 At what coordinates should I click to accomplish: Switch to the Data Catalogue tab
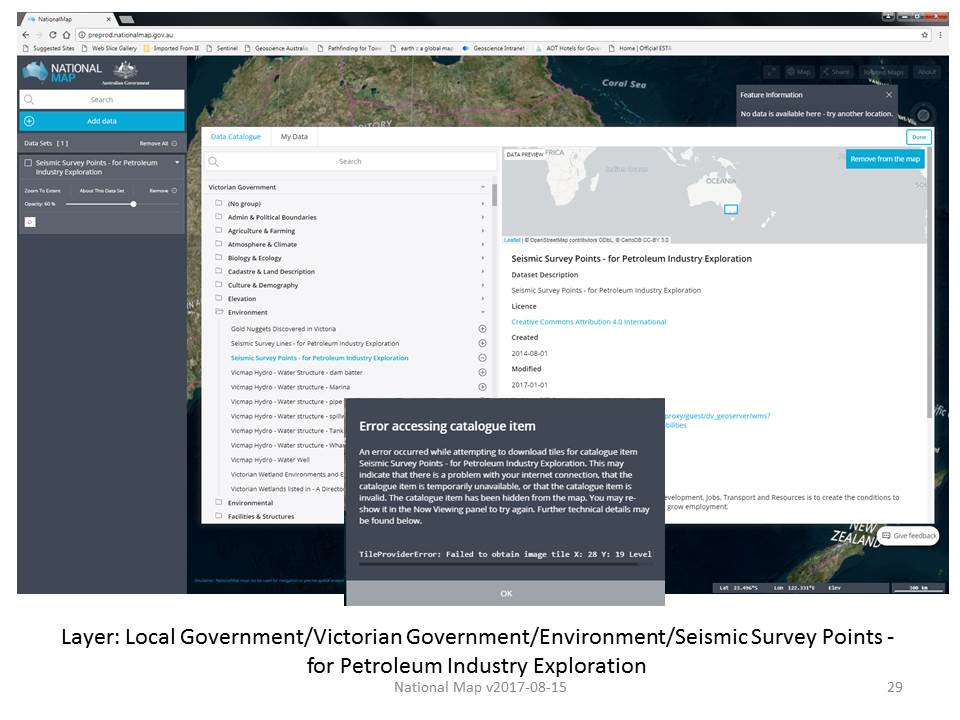coord(236,137)
